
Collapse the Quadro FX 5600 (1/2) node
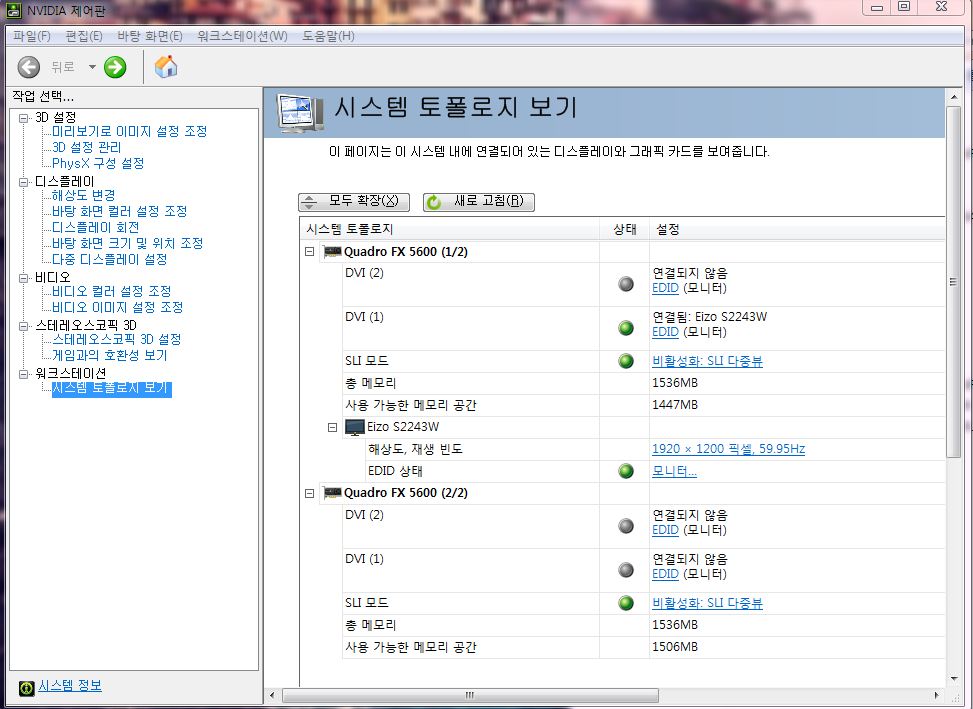coord(310,252)
